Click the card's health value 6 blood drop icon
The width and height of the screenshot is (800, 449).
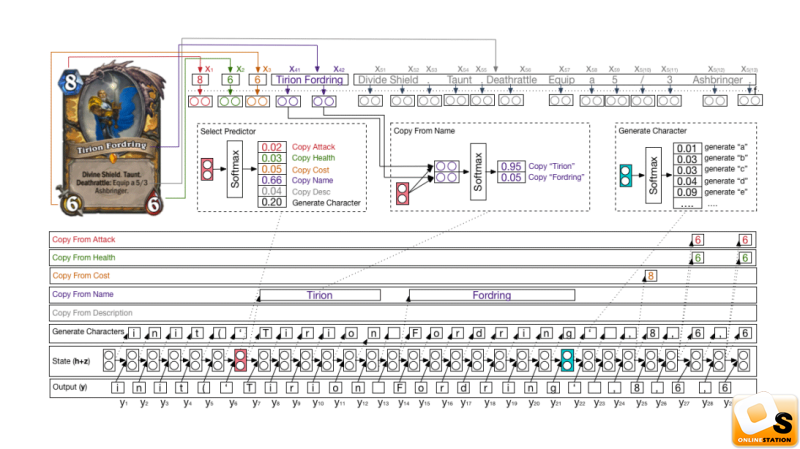tap(154, 204)
